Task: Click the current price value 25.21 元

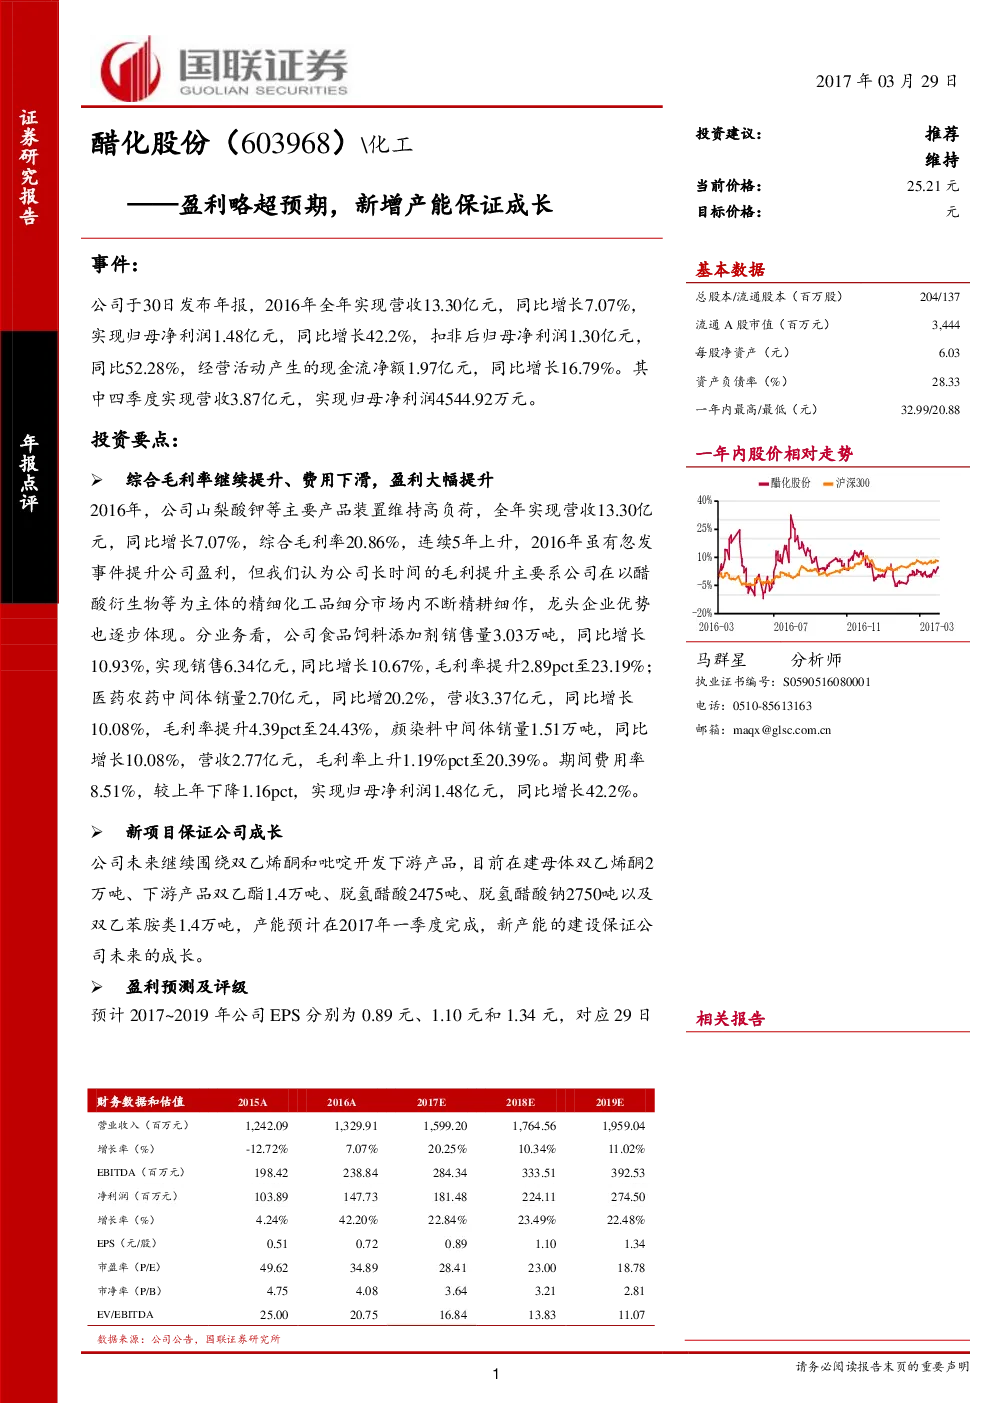Action: pos(933,186)
